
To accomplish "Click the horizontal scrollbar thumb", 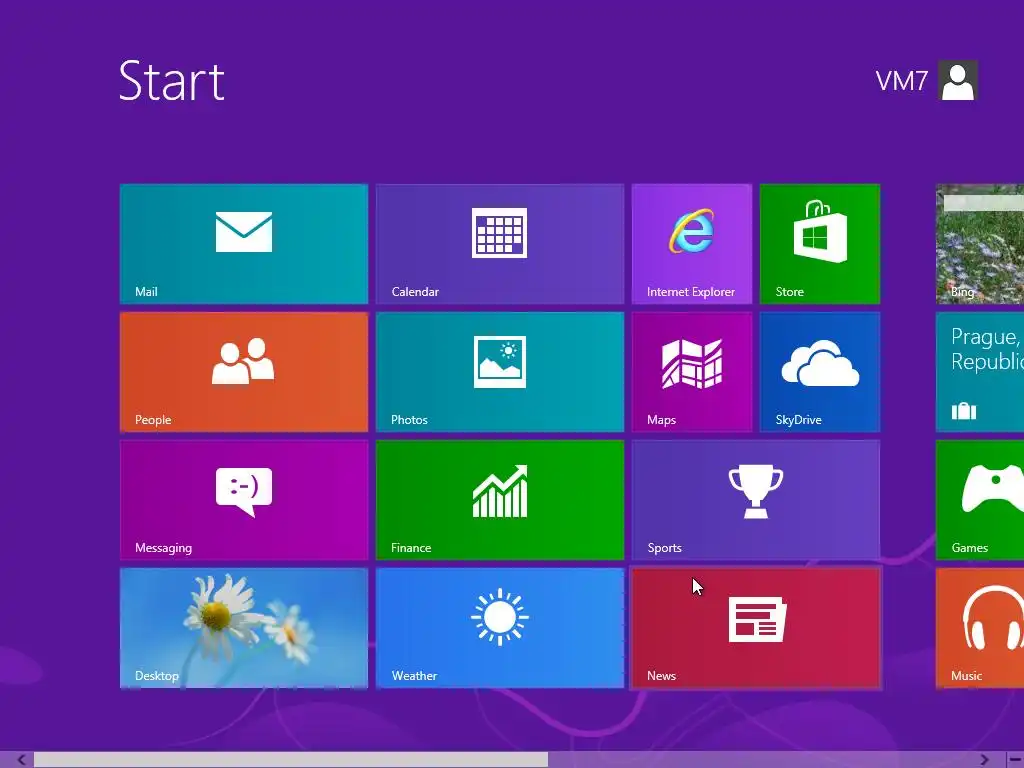I will point(291,760).
